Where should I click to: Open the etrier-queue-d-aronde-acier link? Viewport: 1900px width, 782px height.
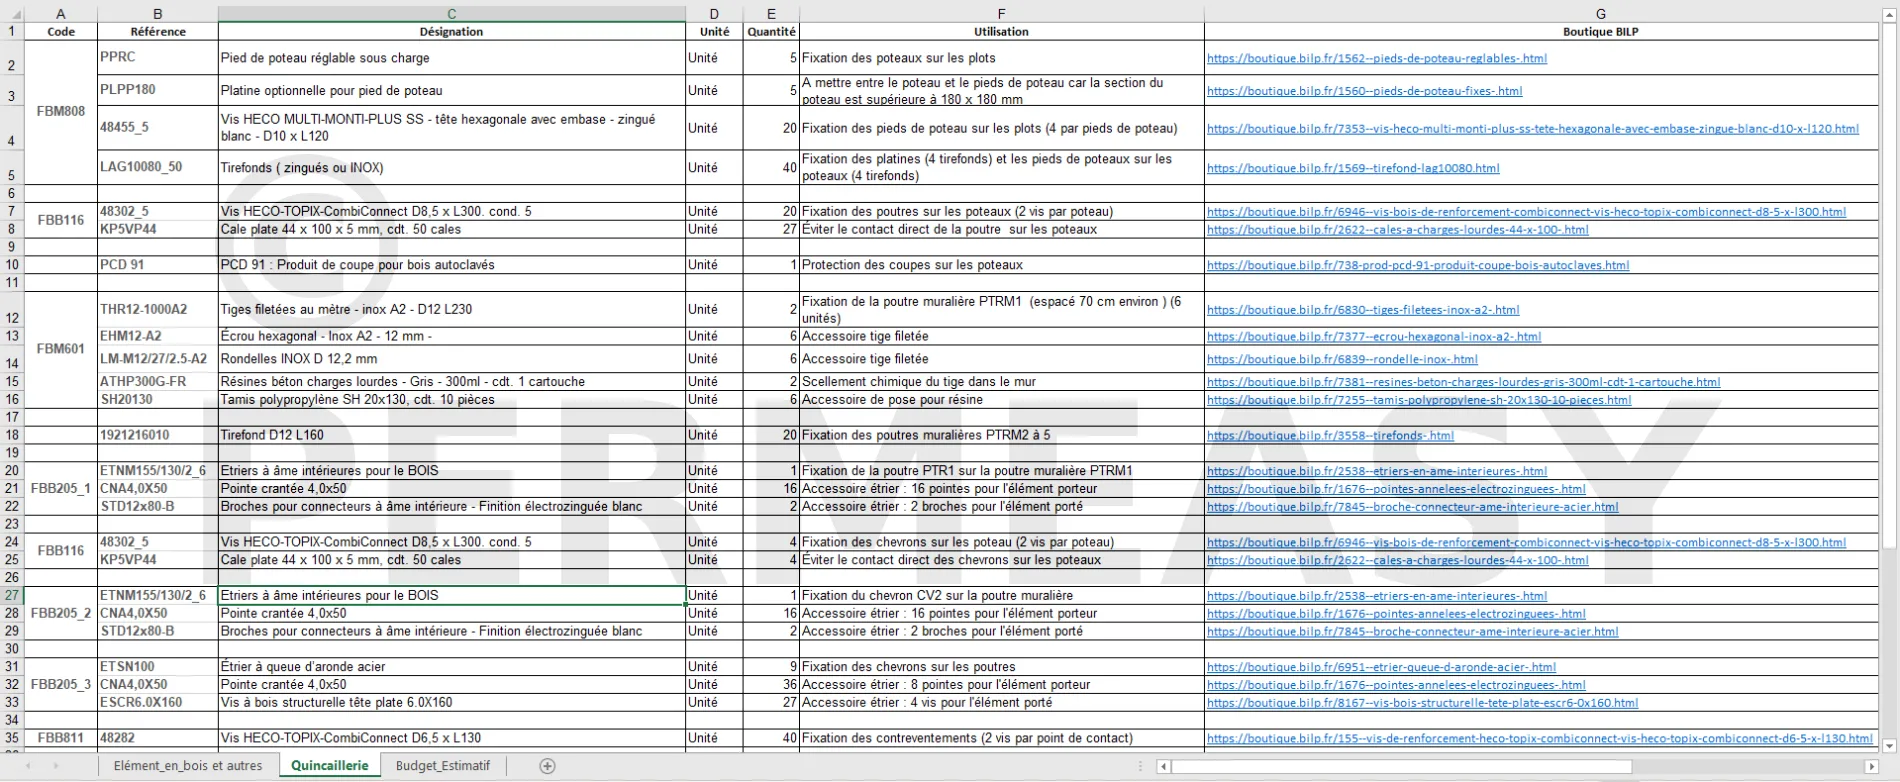(1381, 667)
